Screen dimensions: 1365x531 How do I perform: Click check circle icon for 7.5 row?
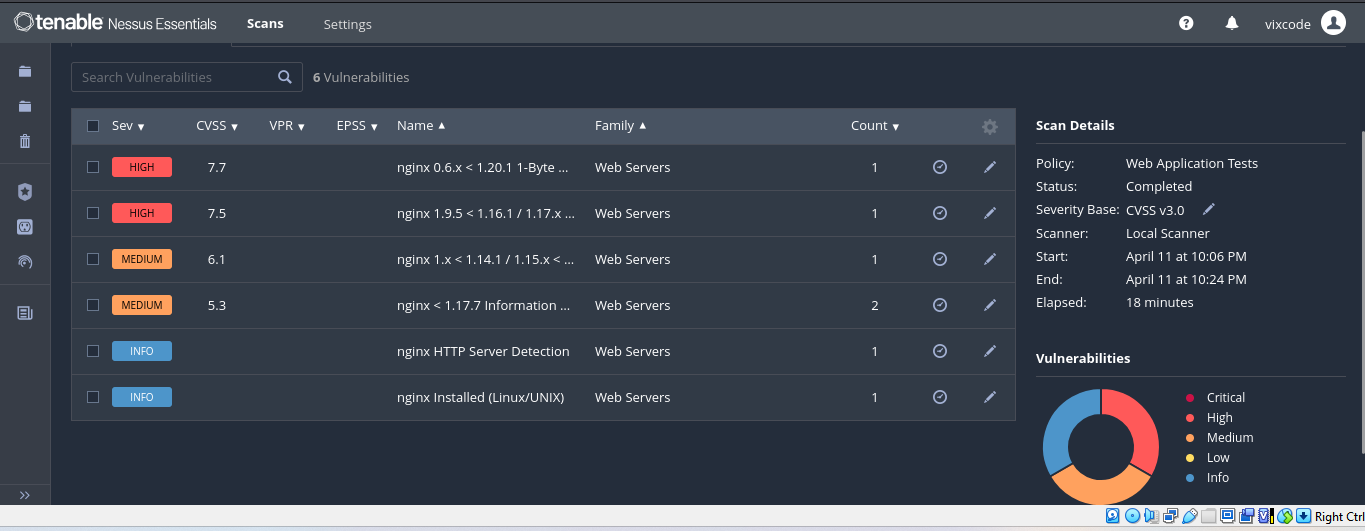940,213
